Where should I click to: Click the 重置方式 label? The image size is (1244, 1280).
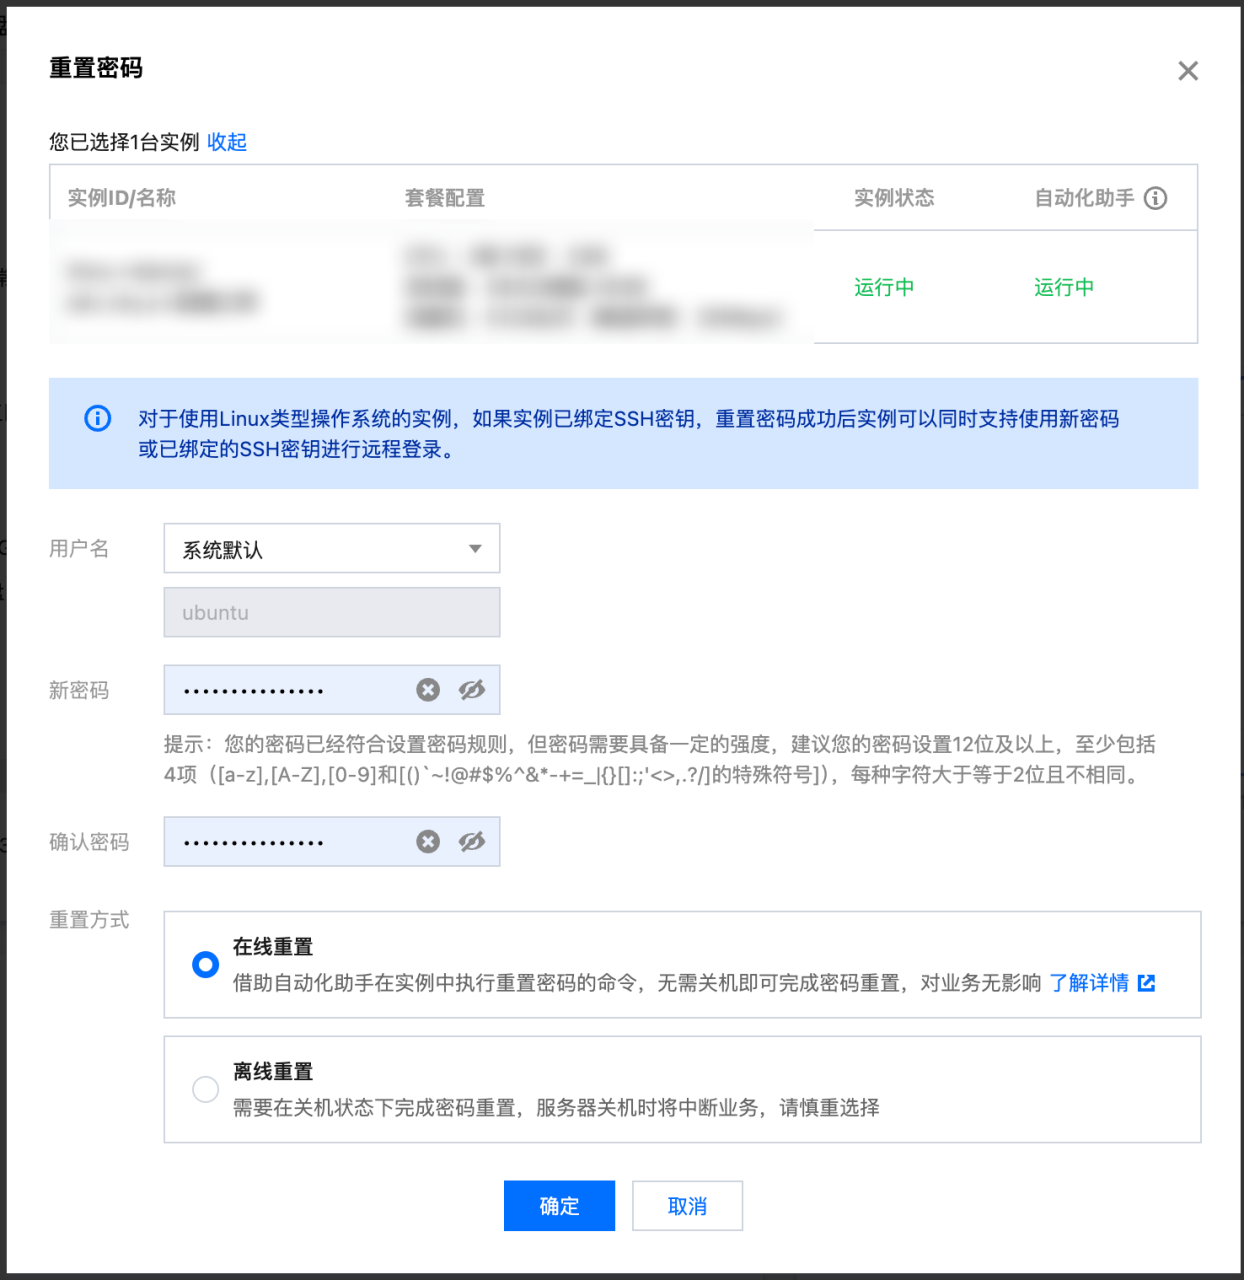89,919
